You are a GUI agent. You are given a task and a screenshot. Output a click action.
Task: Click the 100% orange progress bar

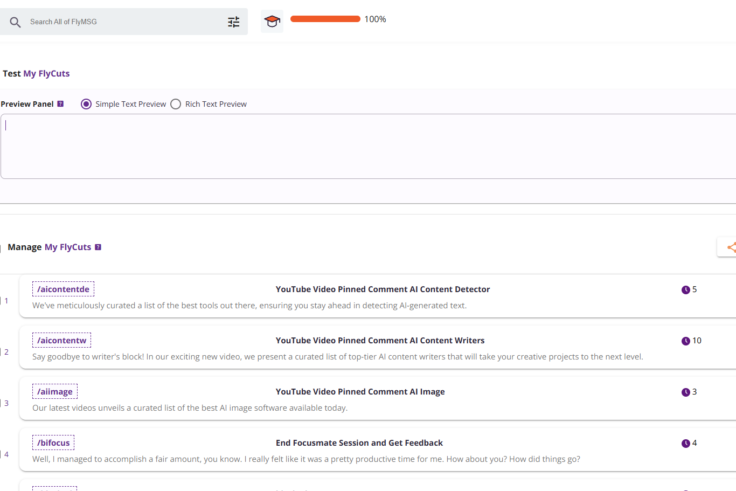point(325,19)
